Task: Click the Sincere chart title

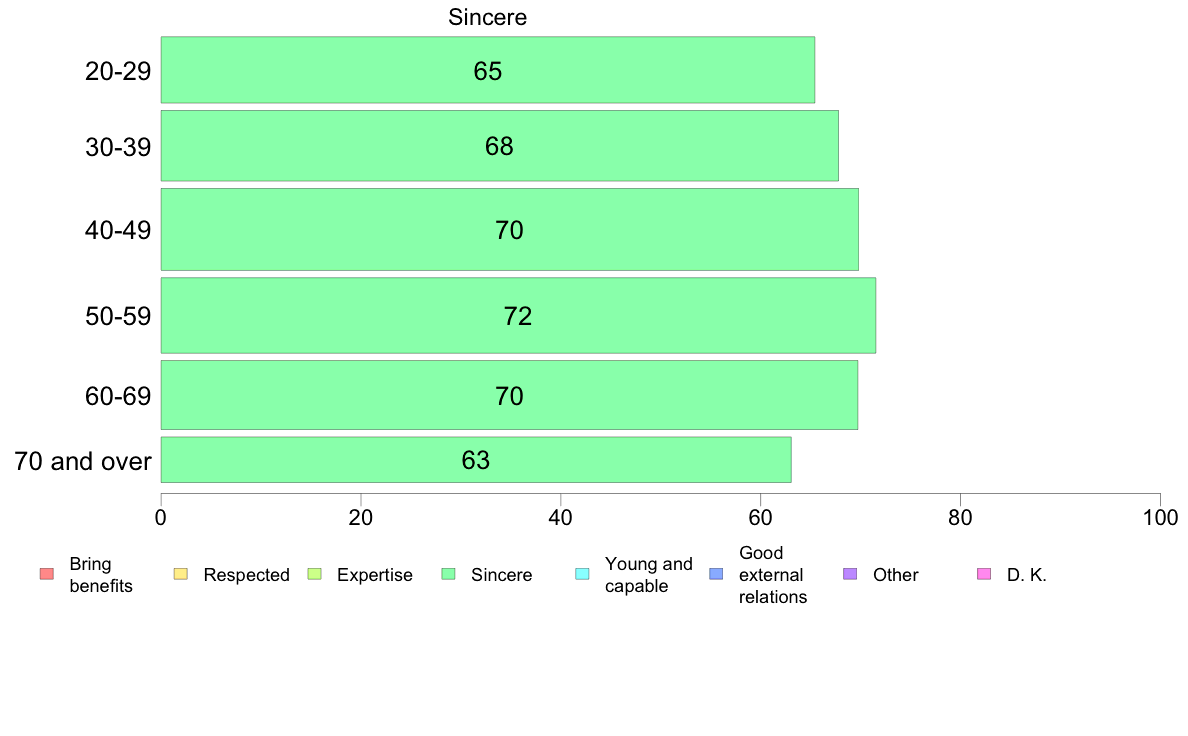Action: point(487,17)
